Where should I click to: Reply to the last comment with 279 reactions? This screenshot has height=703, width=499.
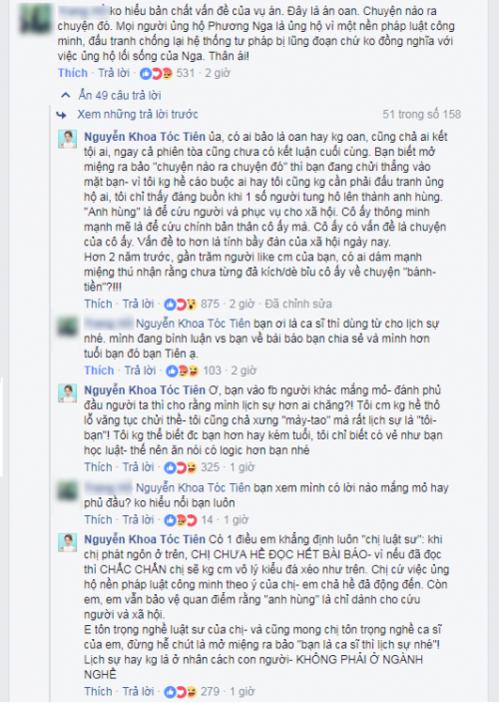click(139, 691)
